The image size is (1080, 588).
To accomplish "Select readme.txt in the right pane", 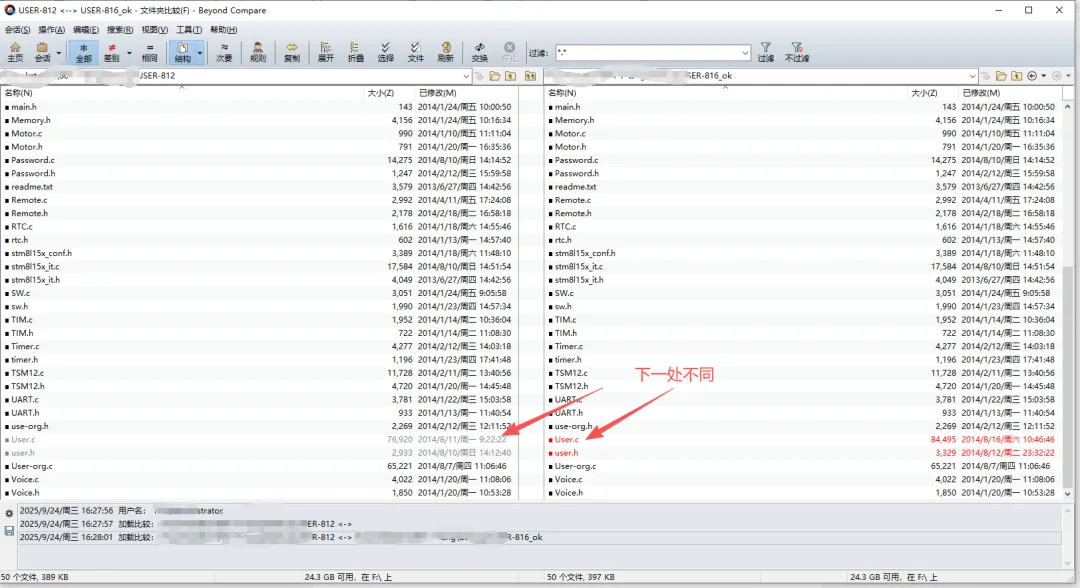I will pos(576,187).
